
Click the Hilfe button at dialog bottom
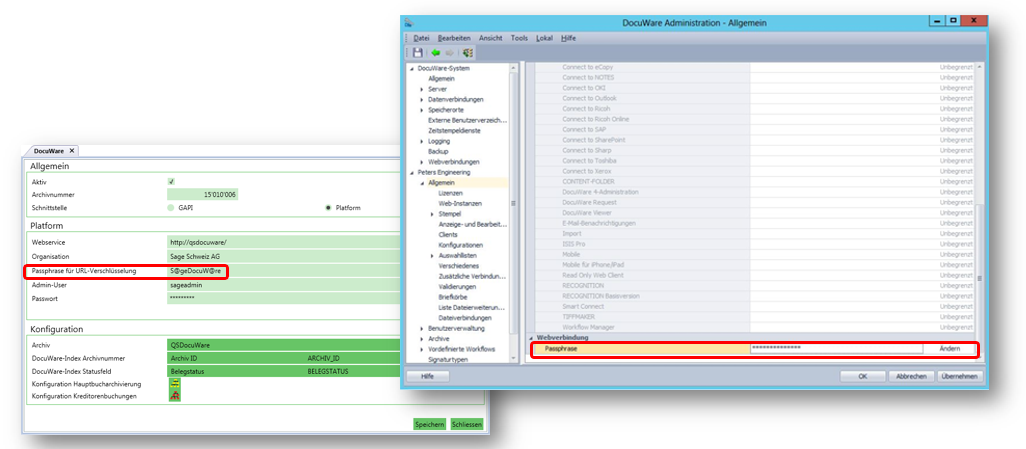tap(428, 376)
